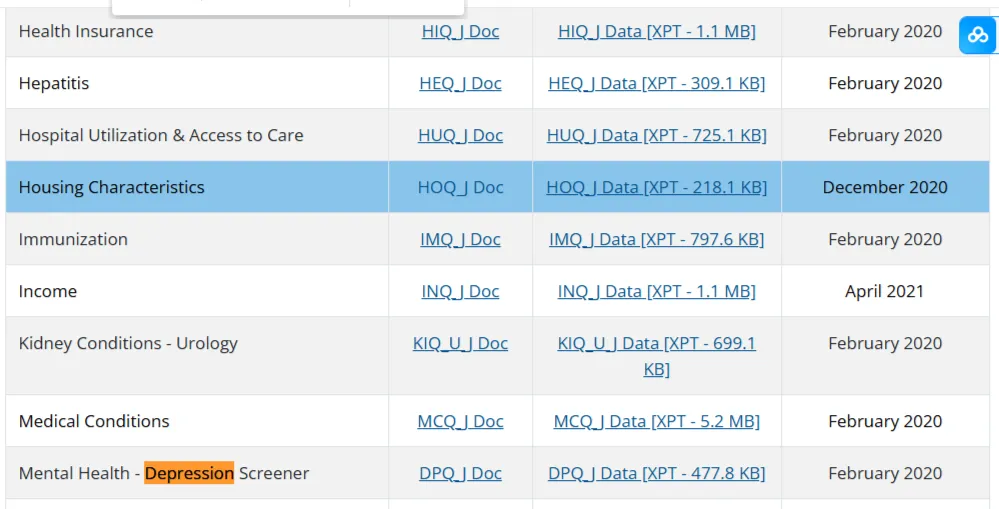Open the HEQ_J Doc link
999x509 pixels.
[x=460, y=83]
